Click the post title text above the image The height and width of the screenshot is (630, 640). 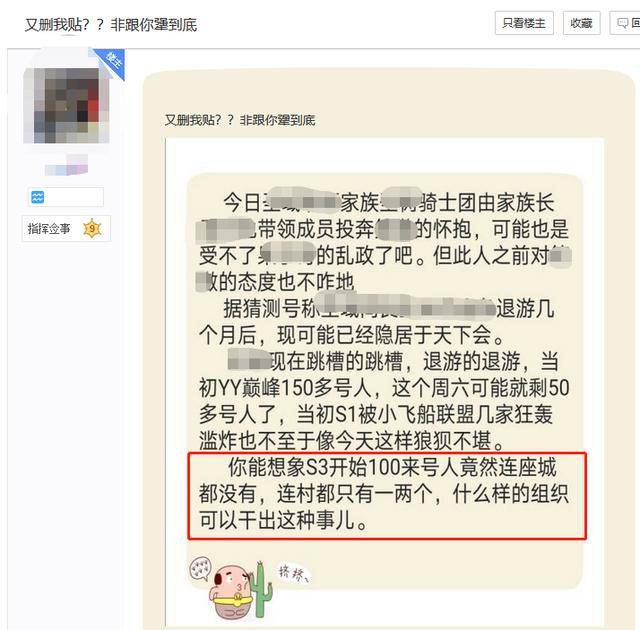click(x=240, y=120)
